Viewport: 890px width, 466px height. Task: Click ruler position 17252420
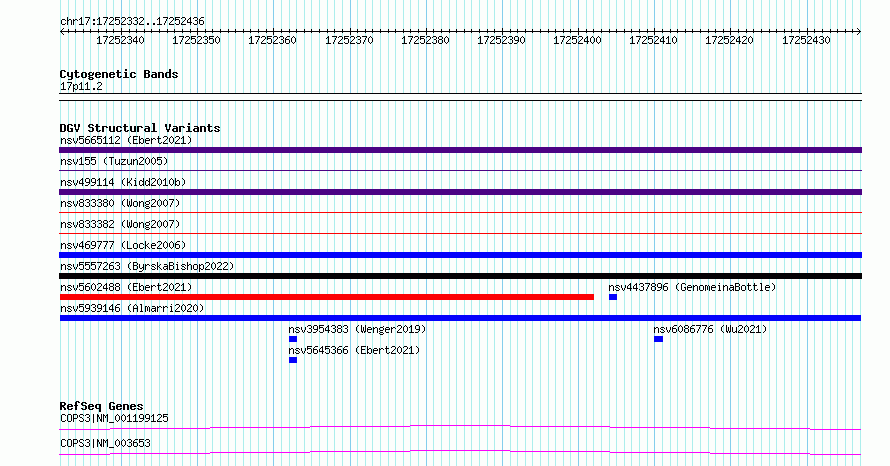pyautogui.click(x=729, y=40)
